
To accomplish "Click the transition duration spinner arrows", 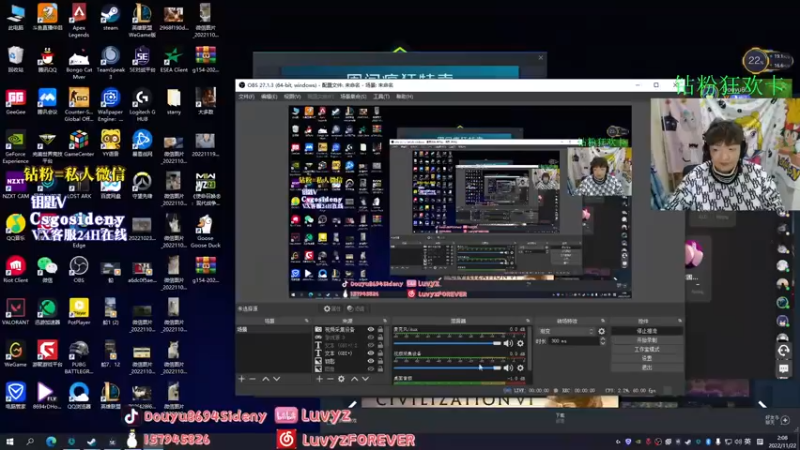I will pos(603,341).
